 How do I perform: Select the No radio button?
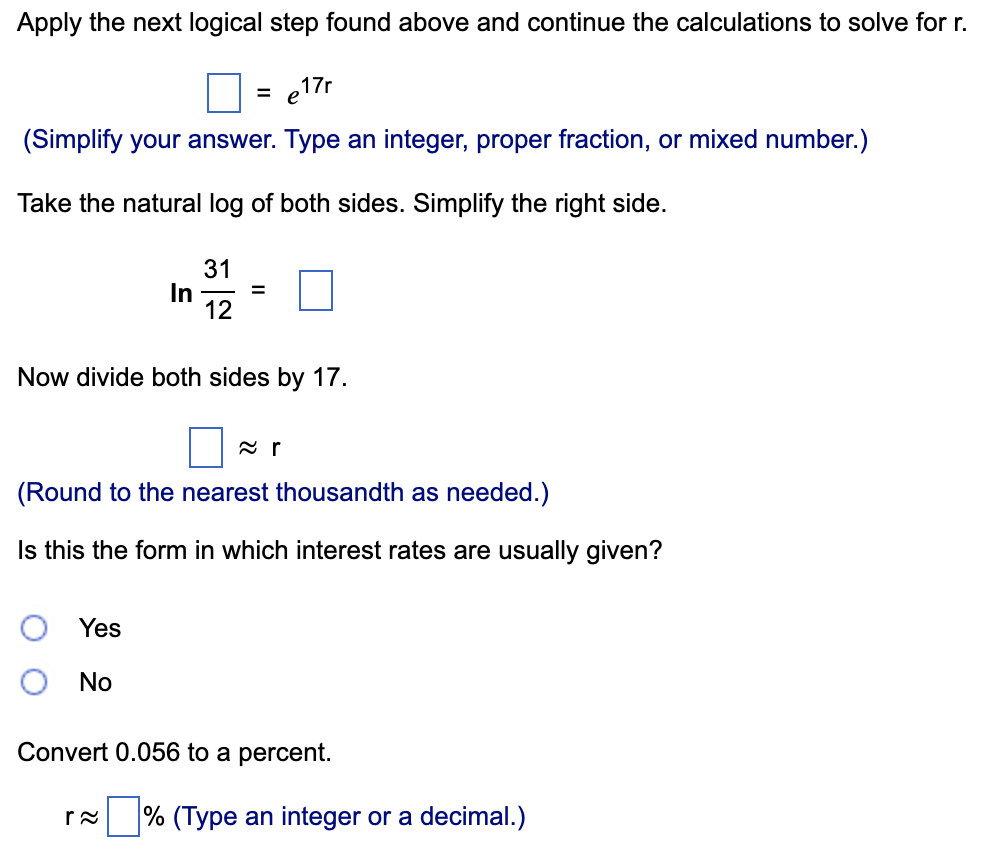coord(35,682)
